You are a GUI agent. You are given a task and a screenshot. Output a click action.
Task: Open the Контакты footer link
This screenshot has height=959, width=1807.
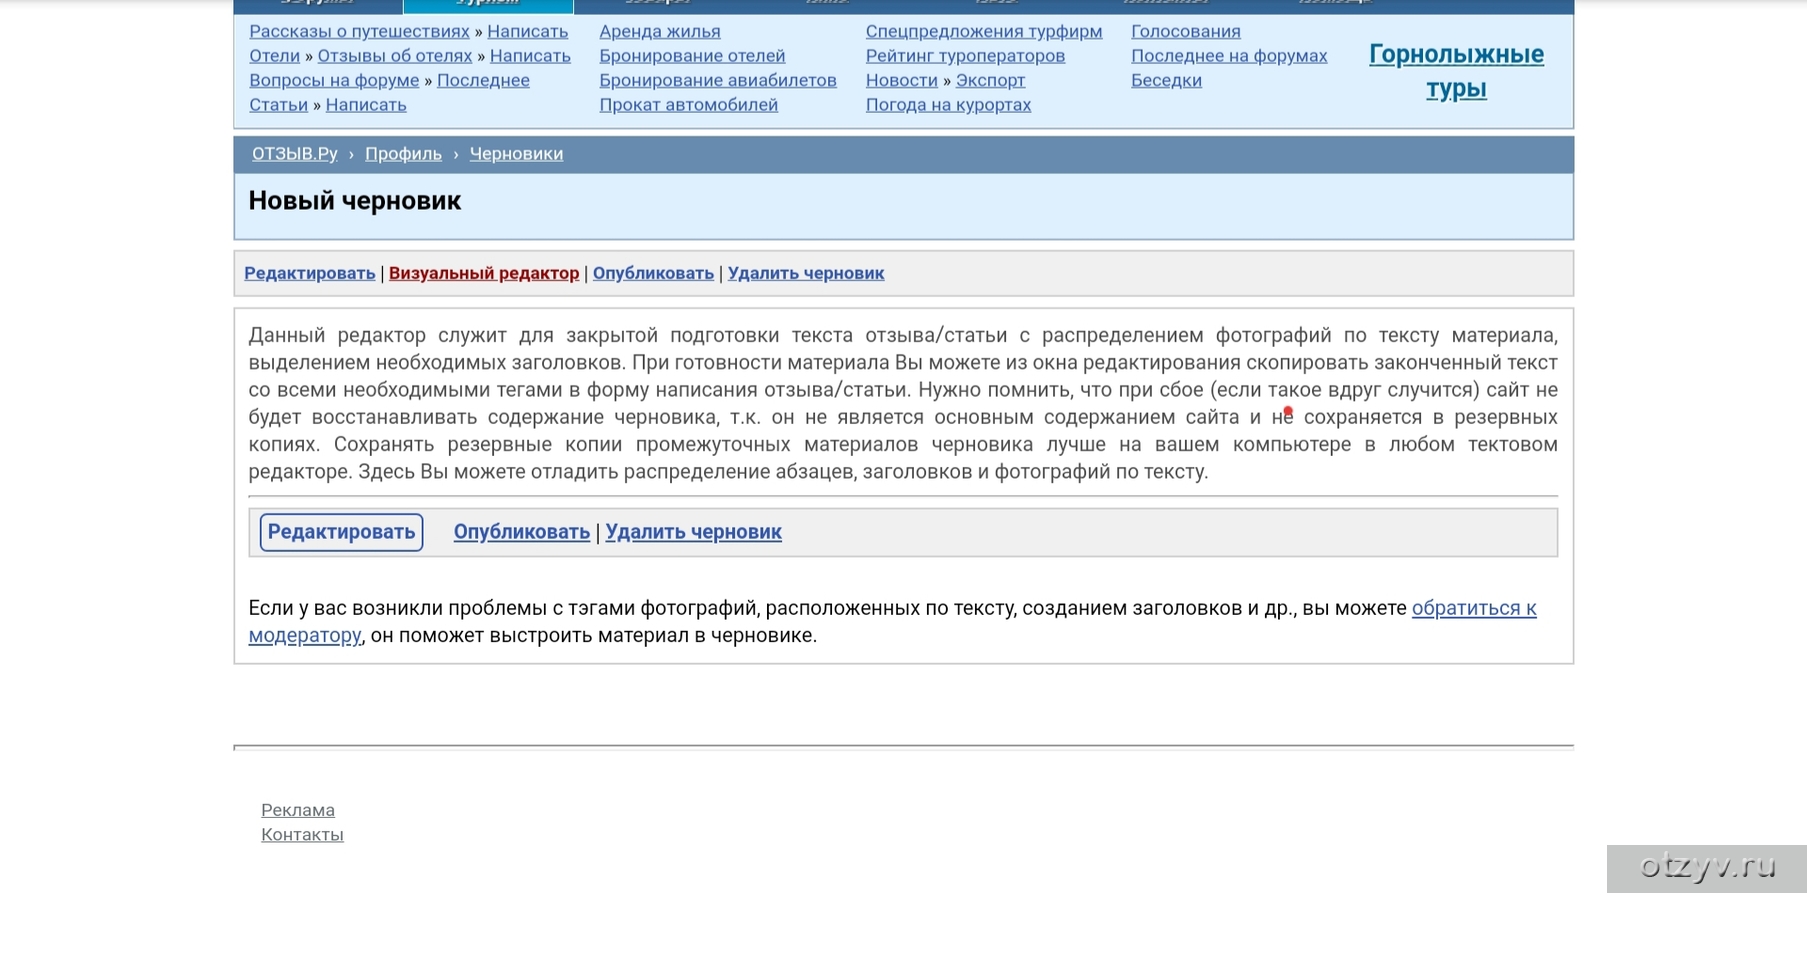302,835
